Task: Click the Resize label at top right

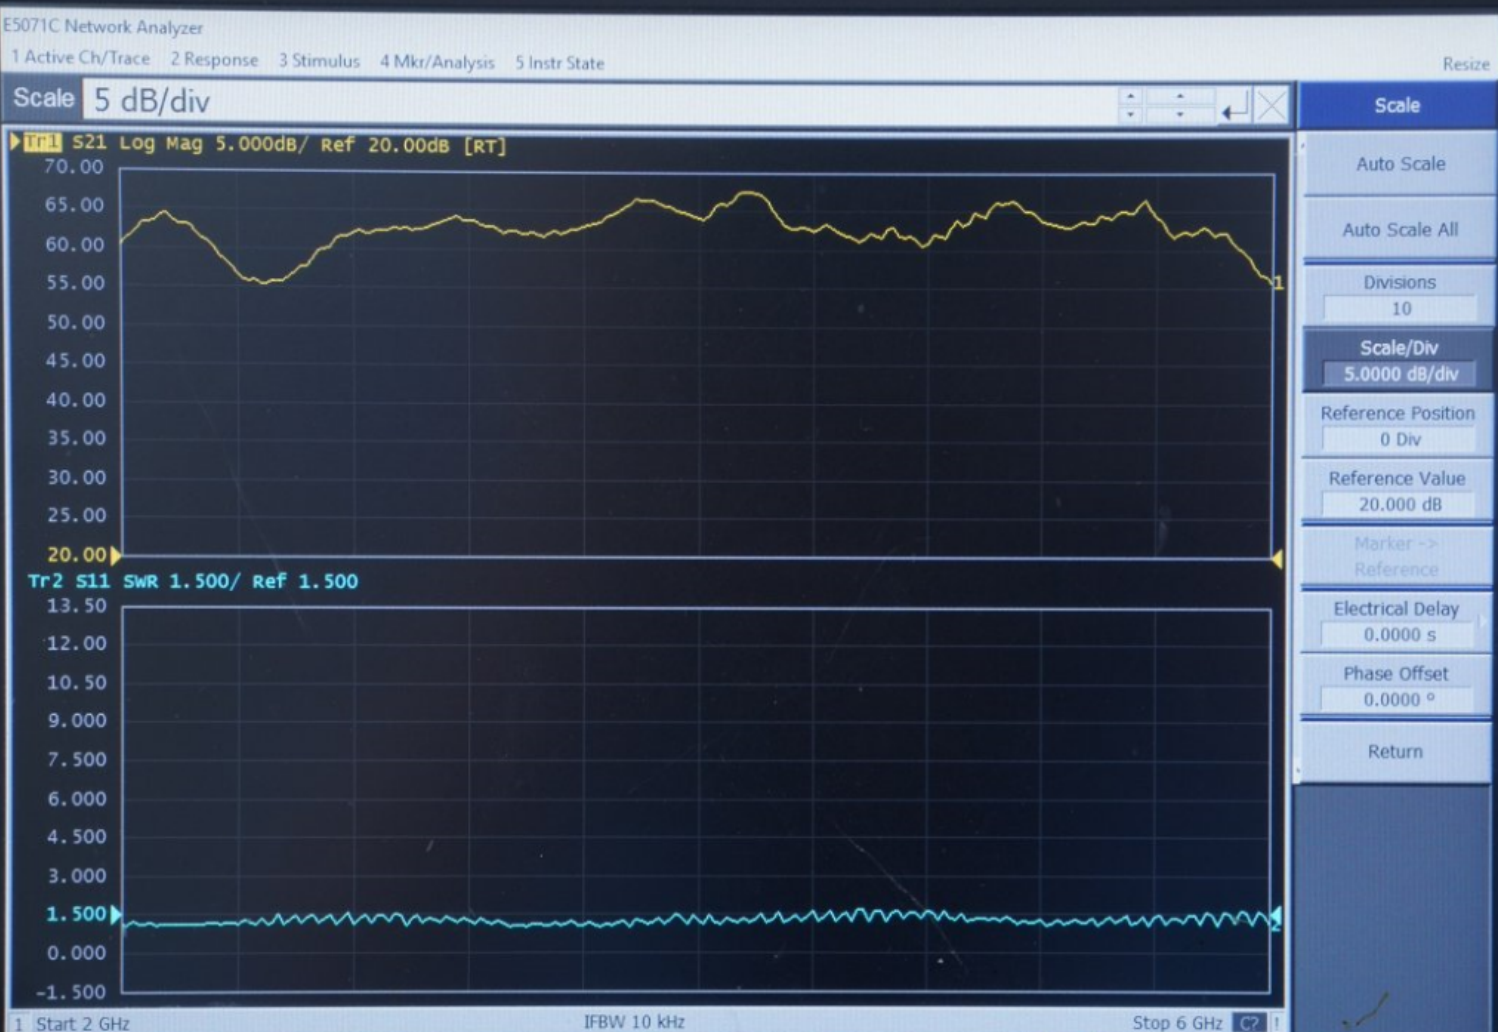Action: pos(1466,63)
